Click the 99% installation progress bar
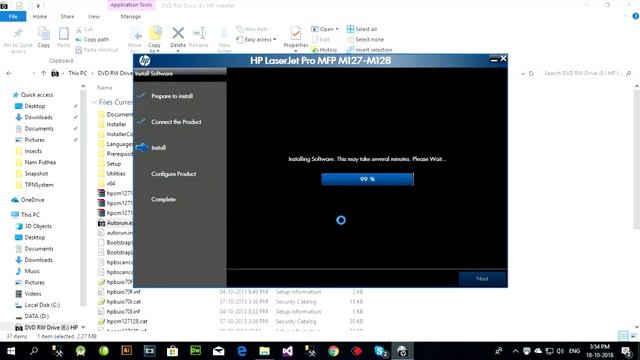Viewport: 640px width, 360px height. tap(367, 179)
